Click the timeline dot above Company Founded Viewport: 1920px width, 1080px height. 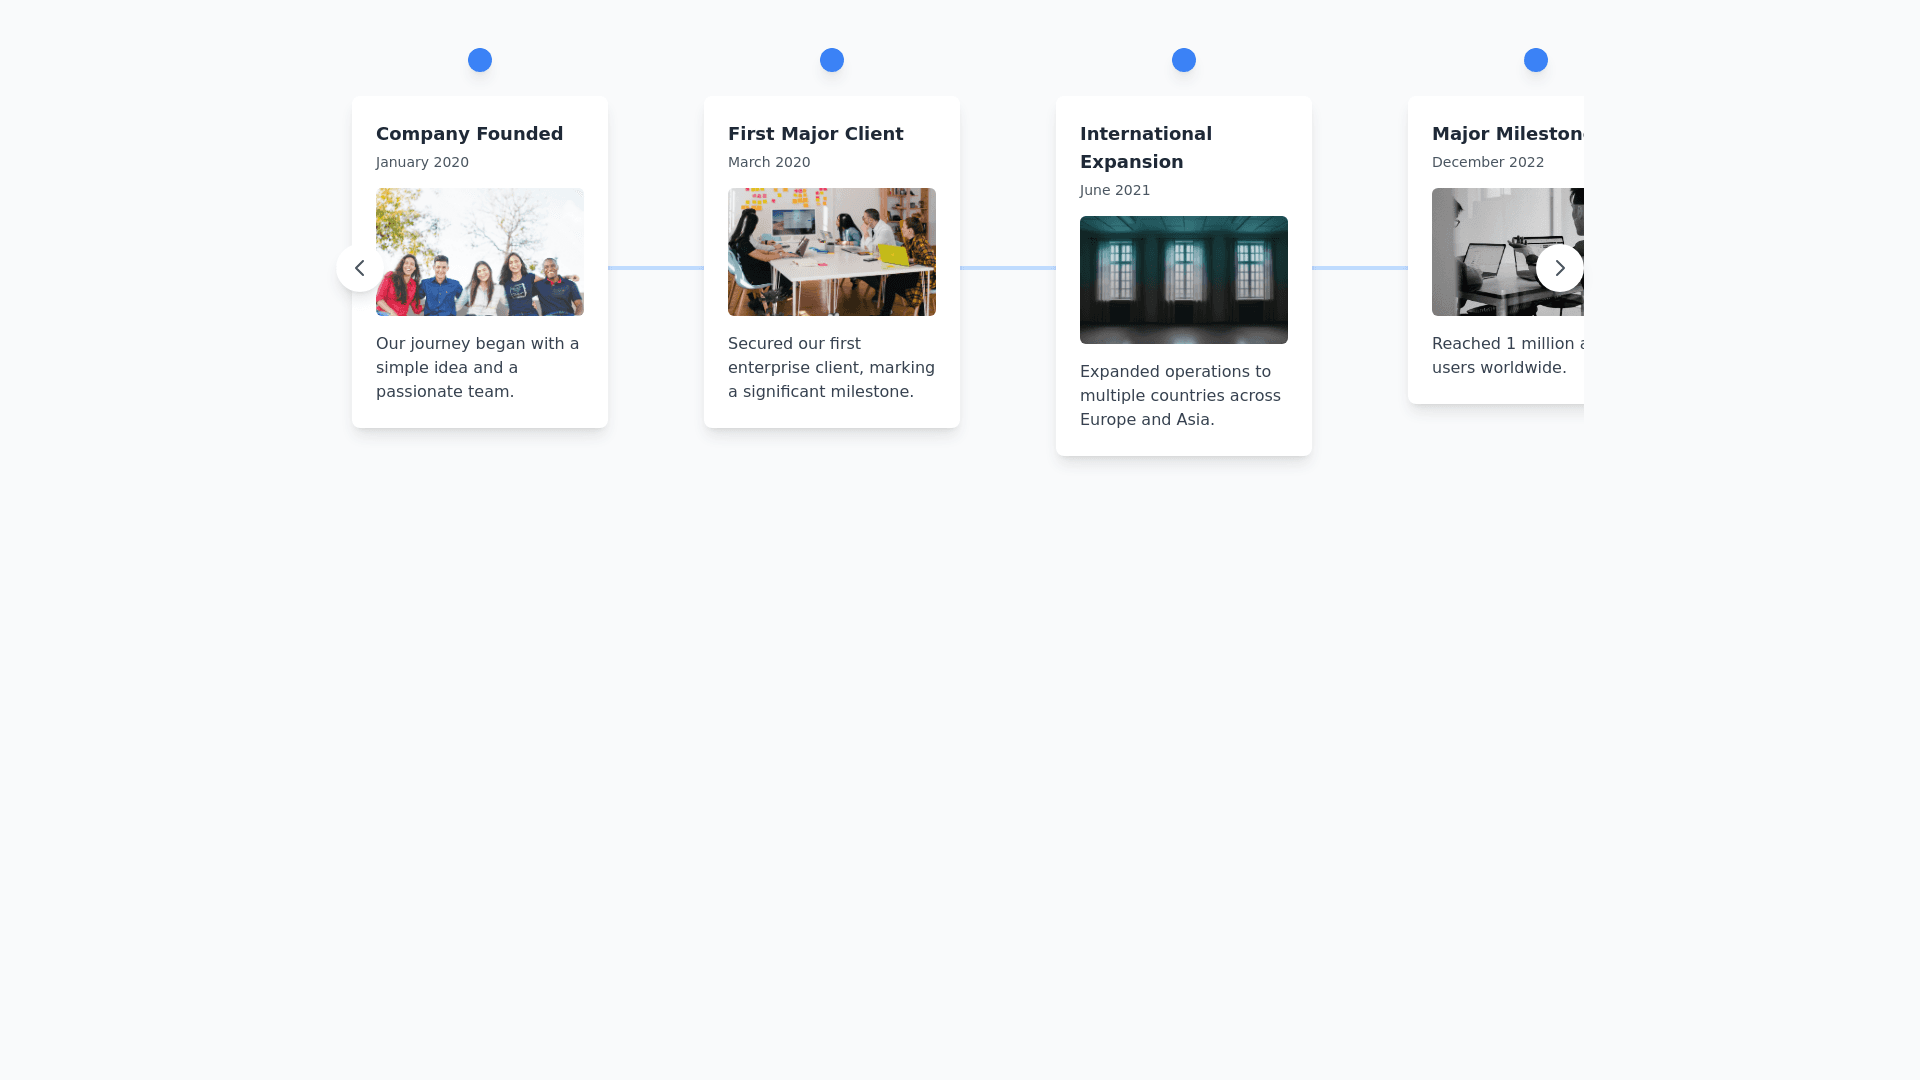(480, 60)
